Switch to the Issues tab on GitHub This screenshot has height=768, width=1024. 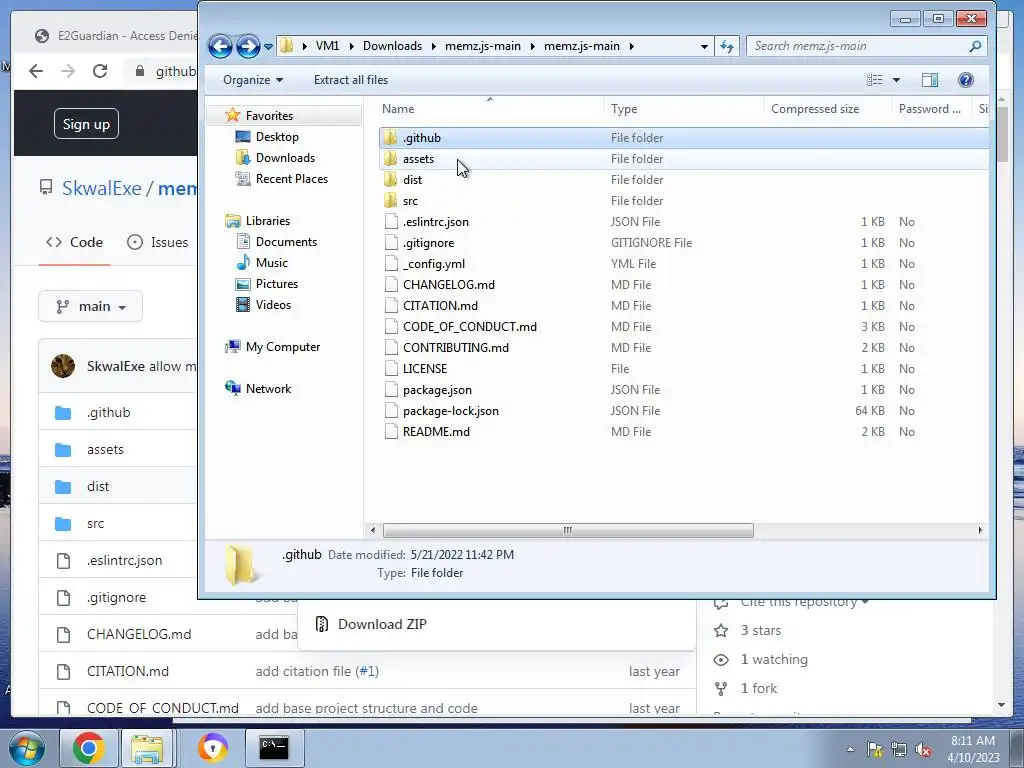[x=157, y=242]
